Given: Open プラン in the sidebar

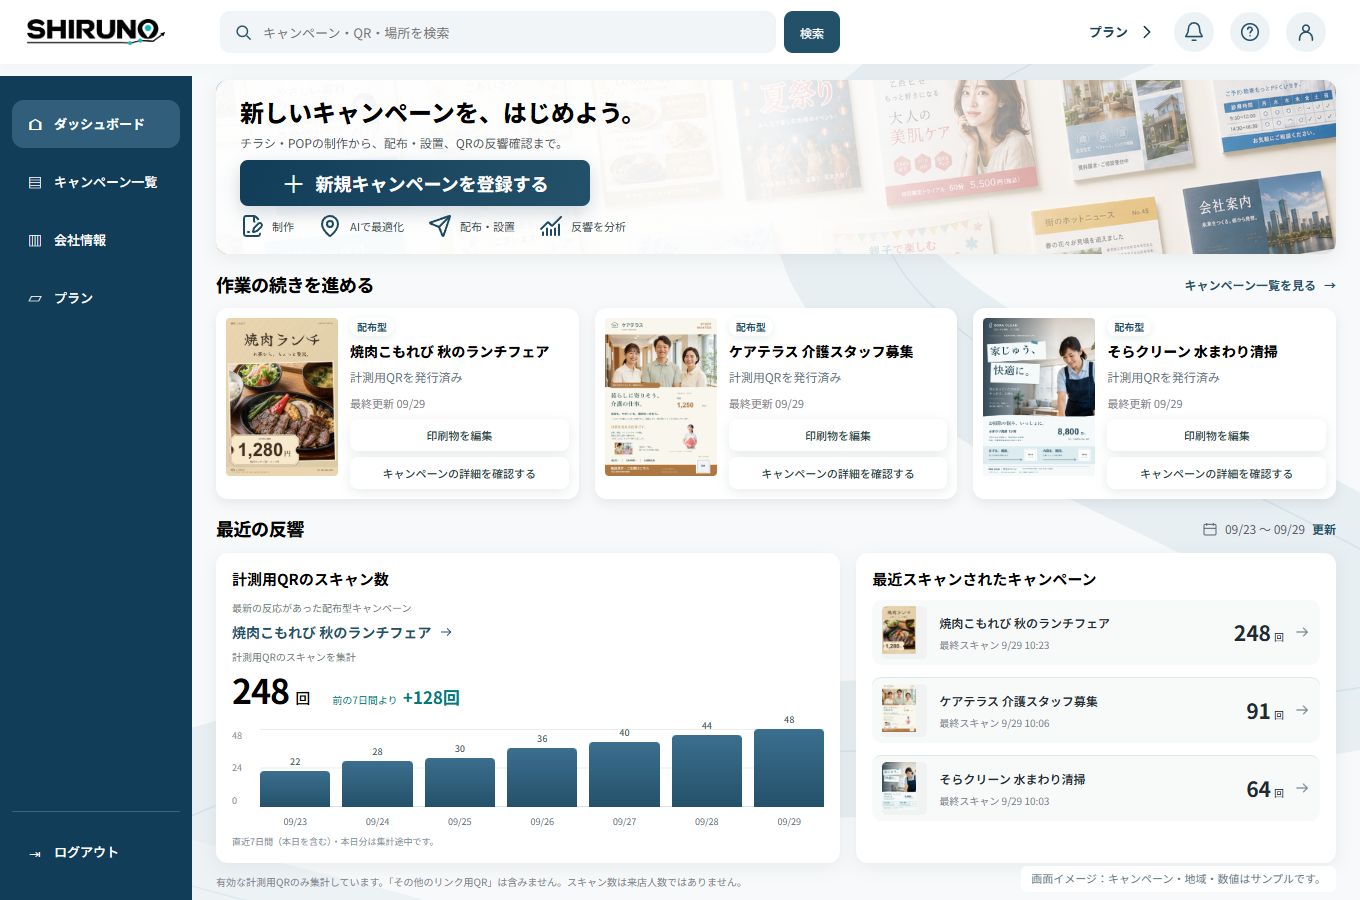Looking at the screenshot, I should tap(96, 298).
